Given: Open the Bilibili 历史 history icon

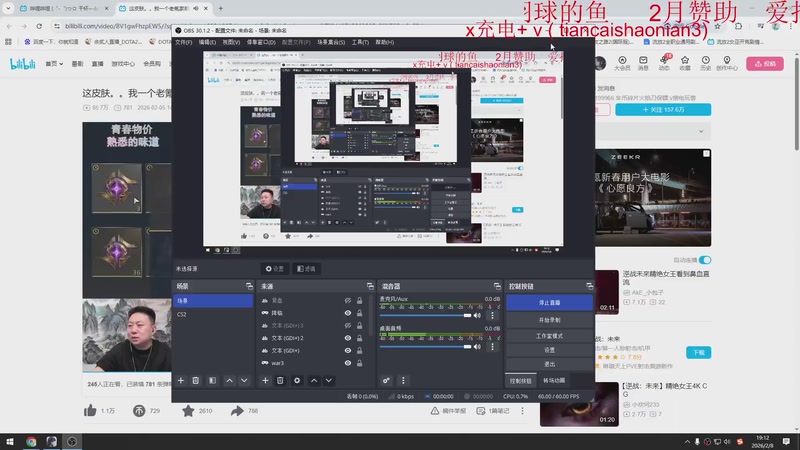Looking at the screenshot, I should click(706, 63).
